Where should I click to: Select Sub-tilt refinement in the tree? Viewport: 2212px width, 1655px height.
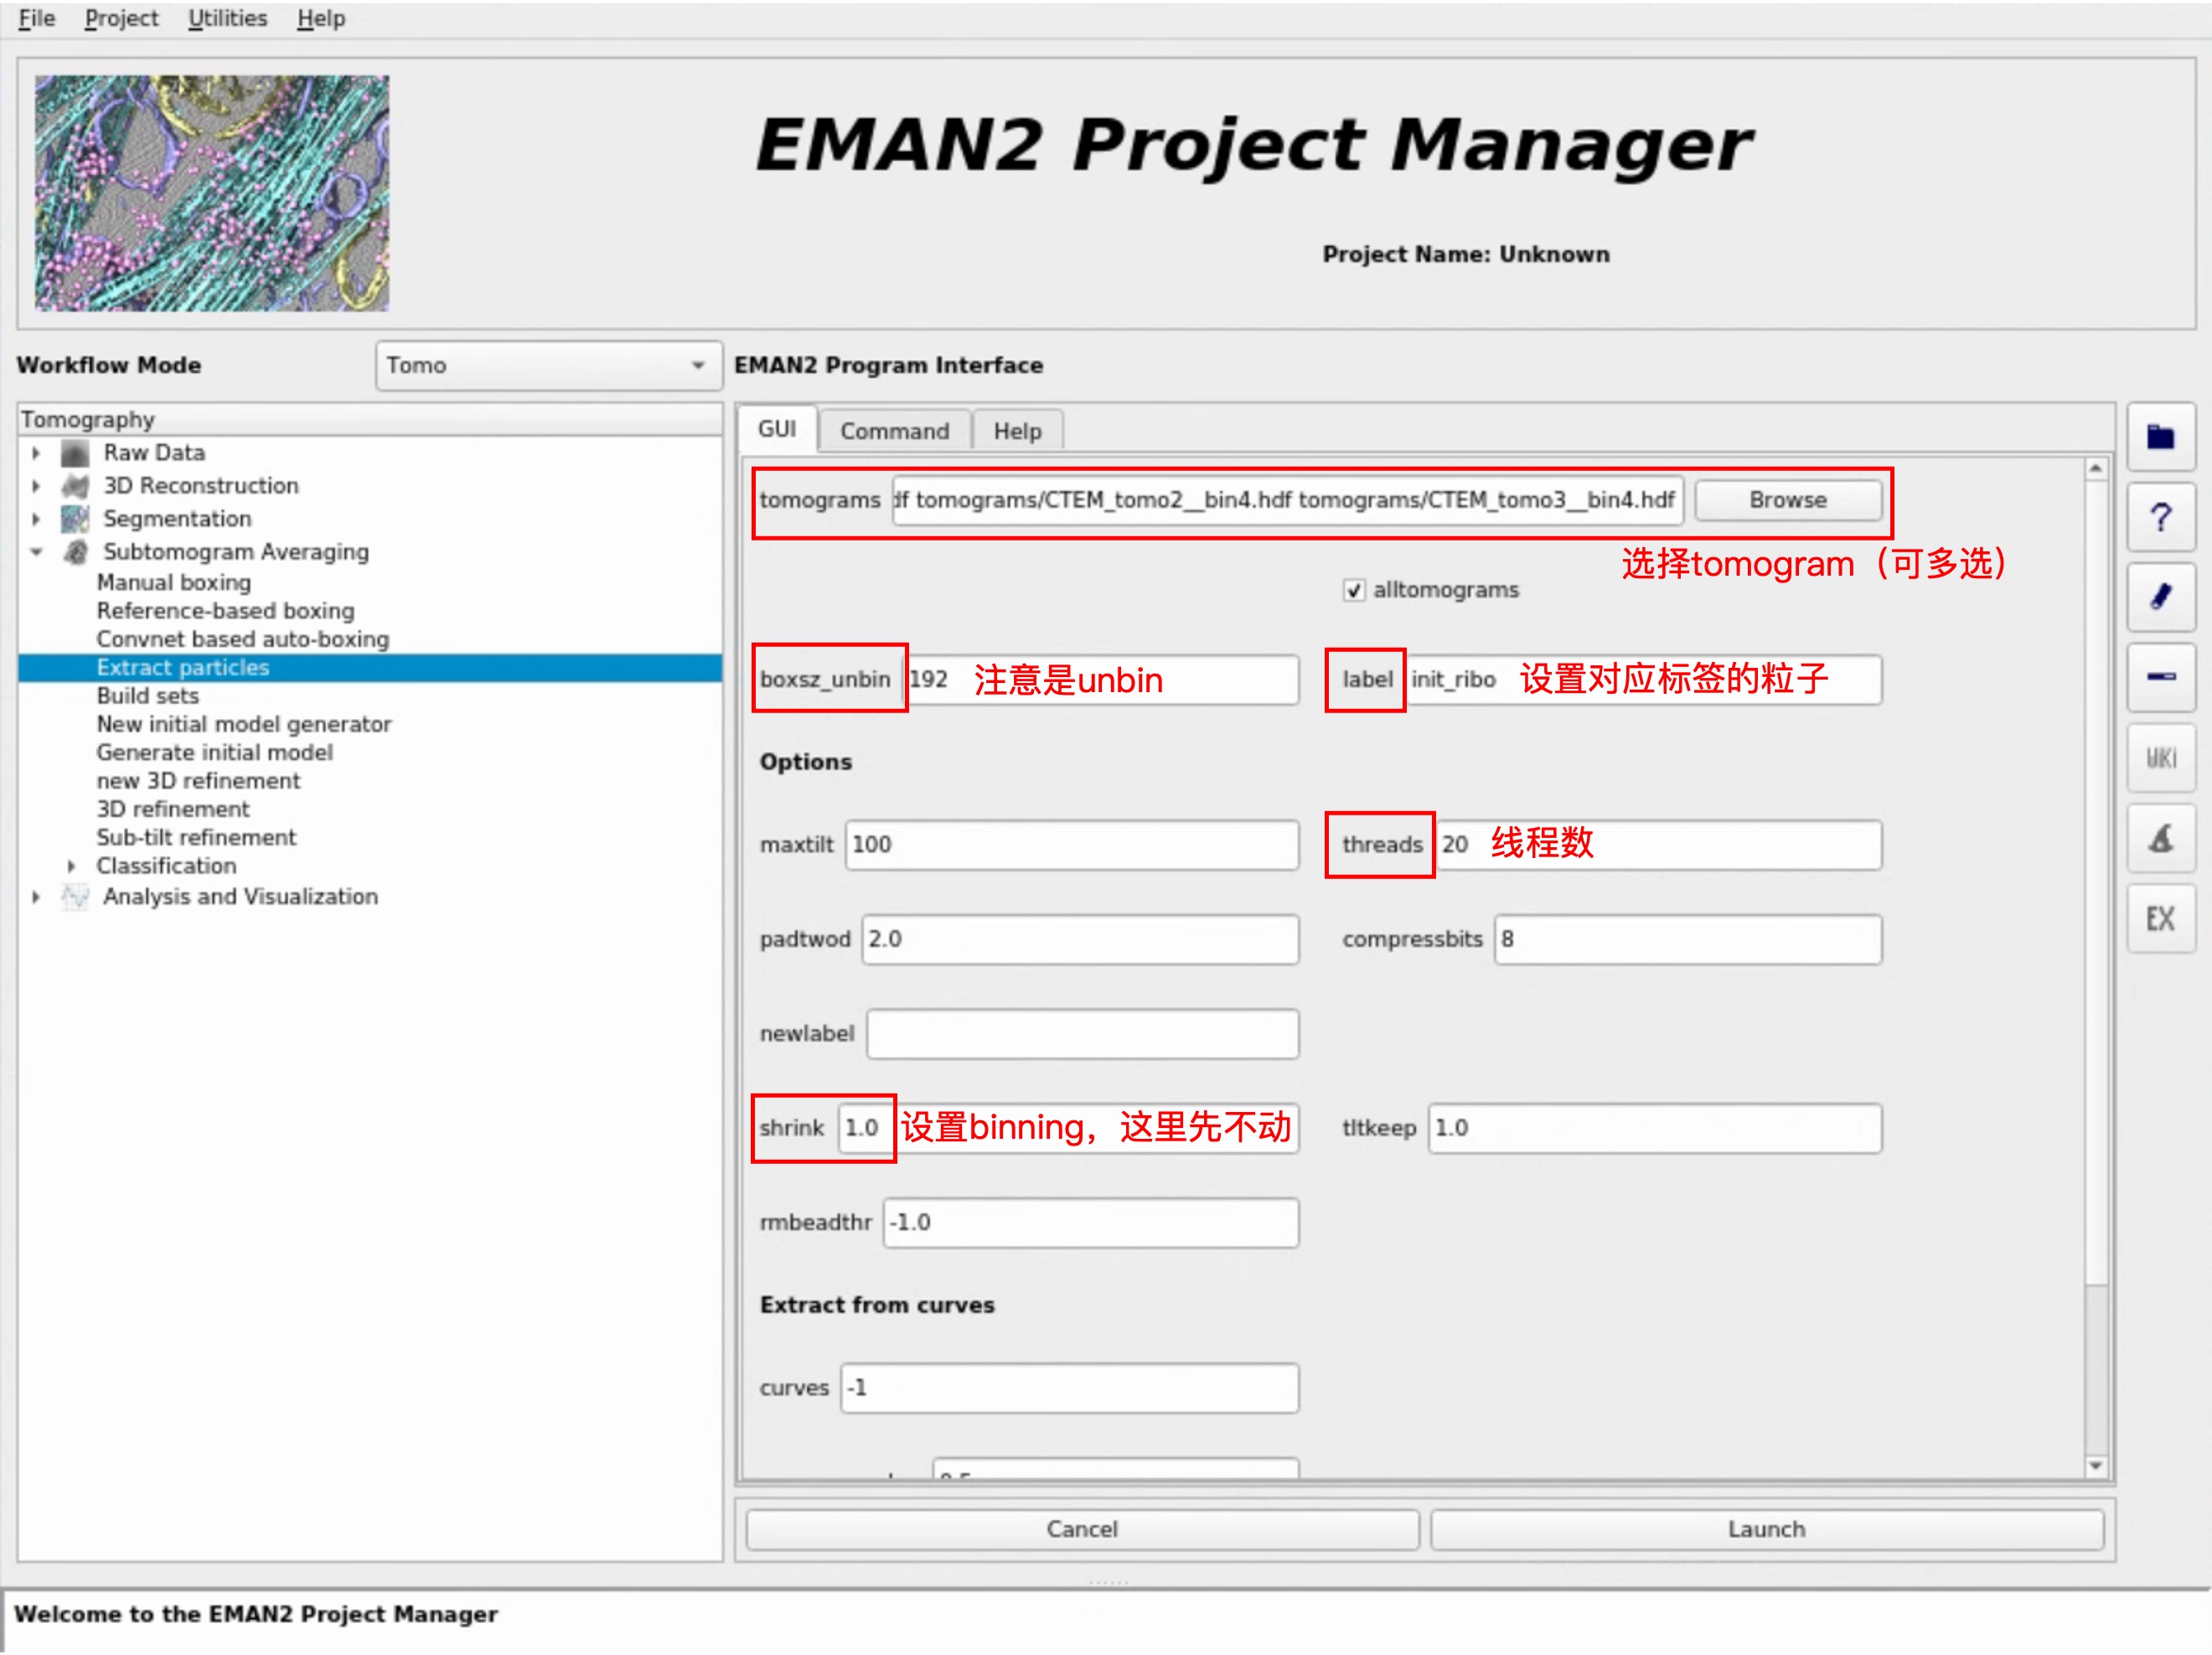pyautogui.click(x=196, y=838)
